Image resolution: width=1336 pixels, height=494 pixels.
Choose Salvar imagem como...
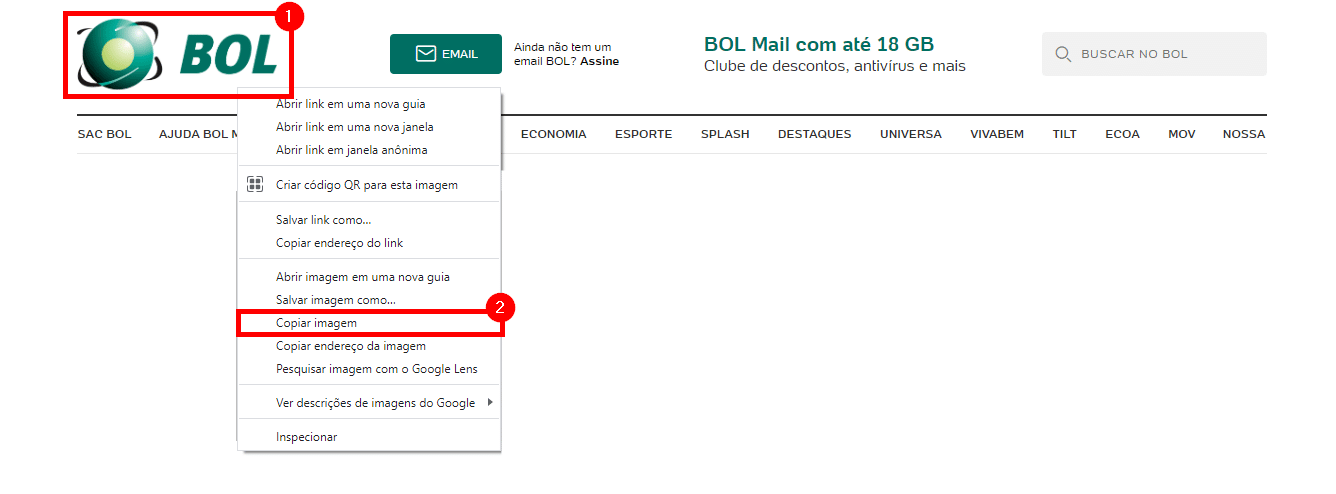pyautogui.click(x=369, y=300)
